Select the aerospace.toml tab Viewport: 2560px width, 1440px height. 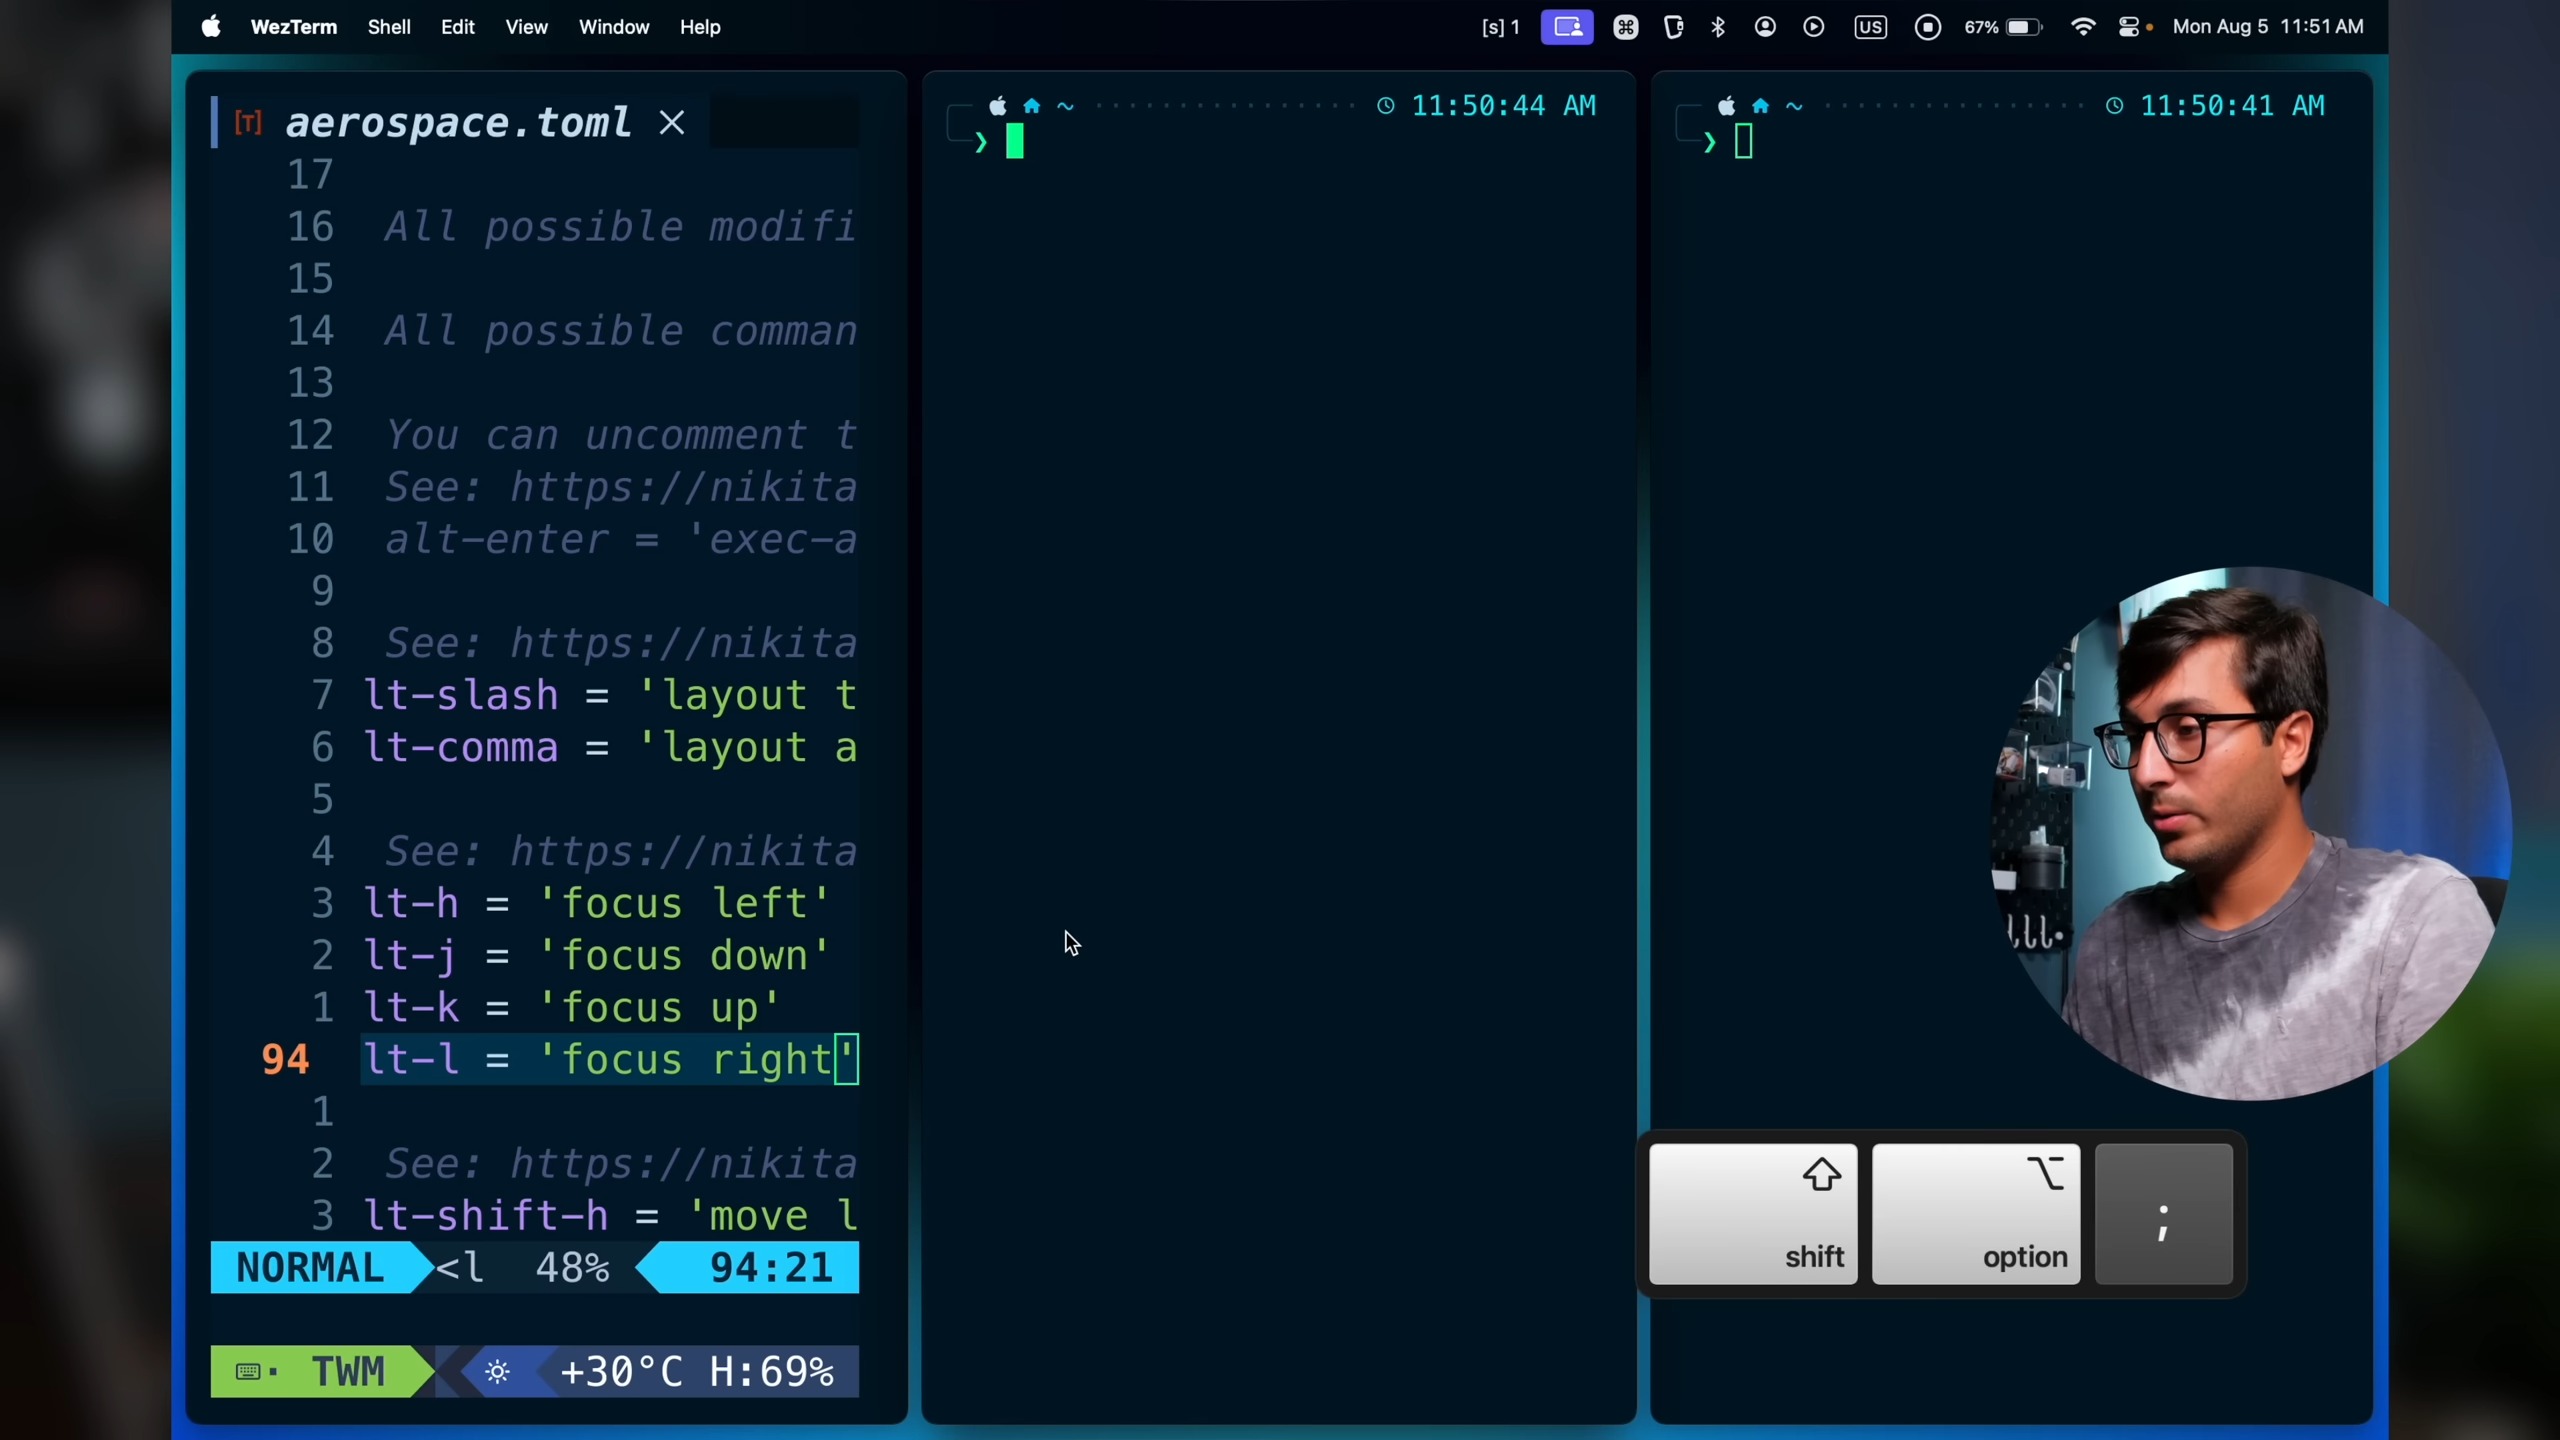[x=458, y=122]
